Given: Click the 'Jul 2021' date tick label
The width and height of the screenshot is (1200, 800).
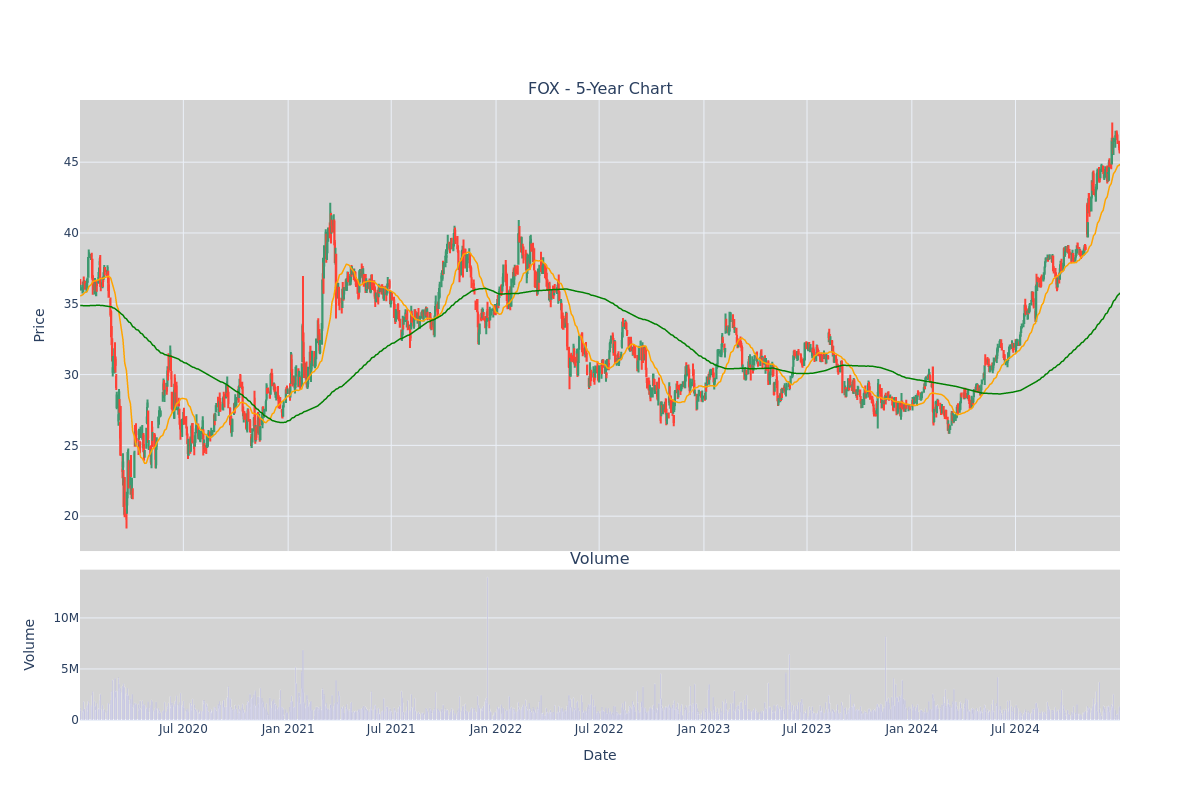Looking at the screenshot, I should pyautogui.click(x=391, y=729).
